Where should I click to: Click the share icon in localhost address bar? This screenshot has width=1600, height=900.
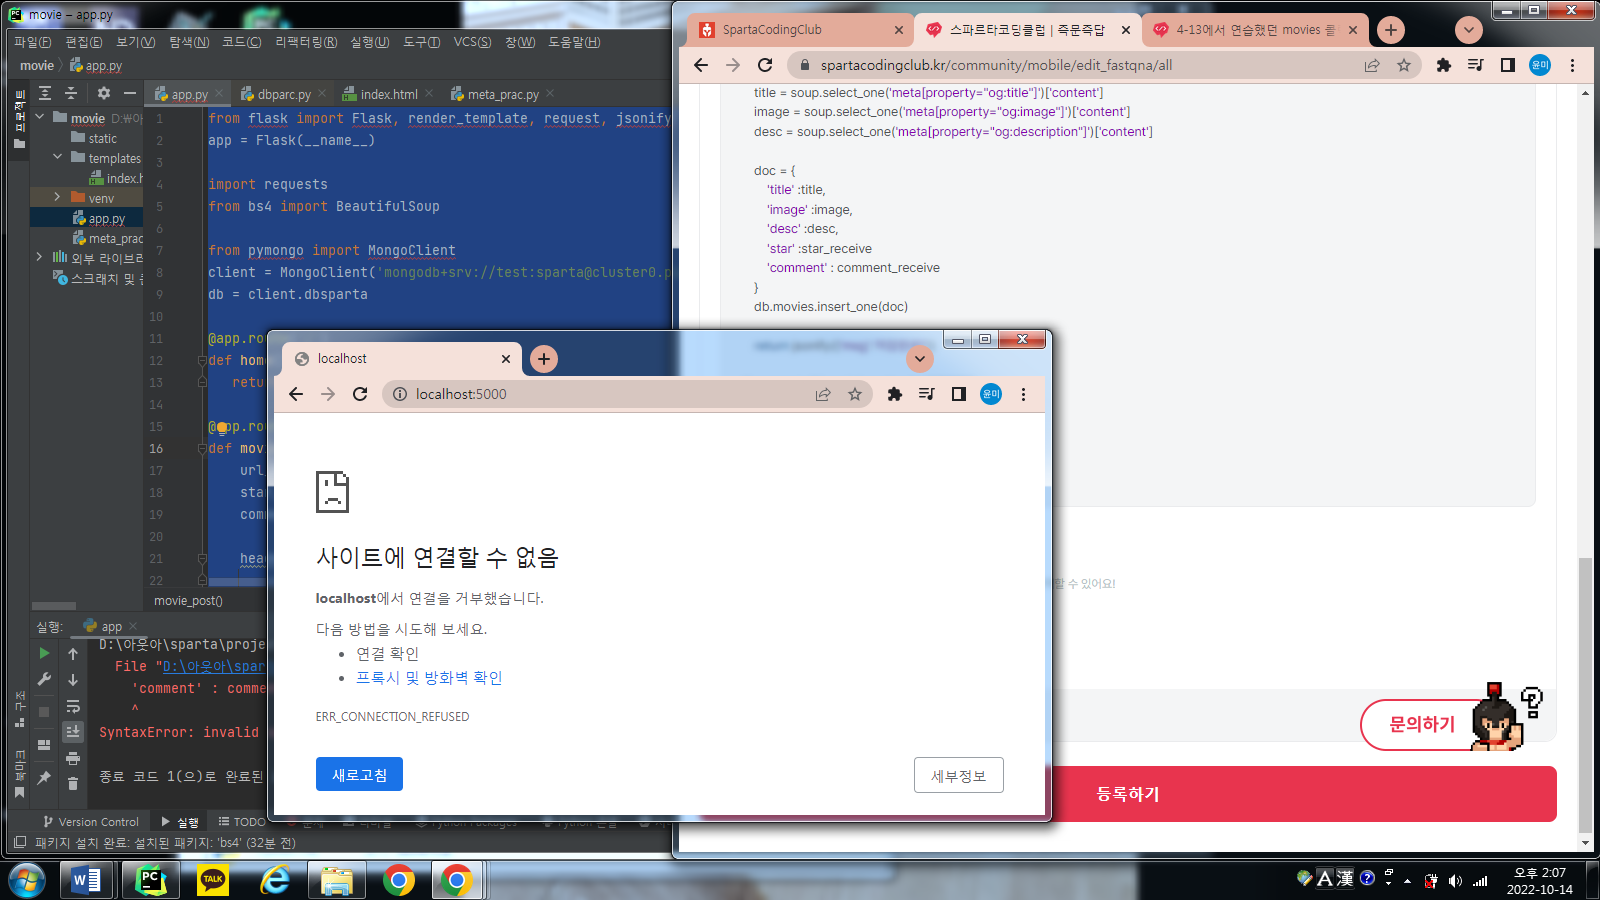(823, 394)
